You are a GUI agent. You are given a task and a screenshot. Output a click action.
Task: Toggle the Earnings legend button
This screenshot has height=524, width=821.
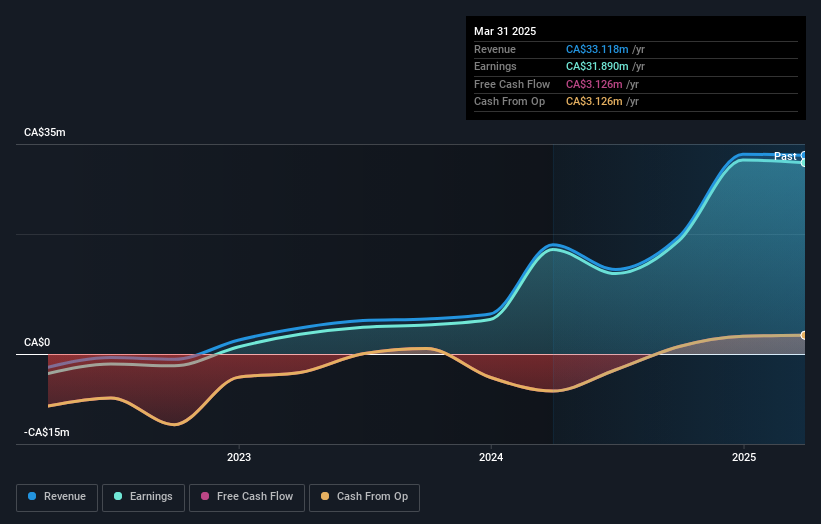[143, 497]
